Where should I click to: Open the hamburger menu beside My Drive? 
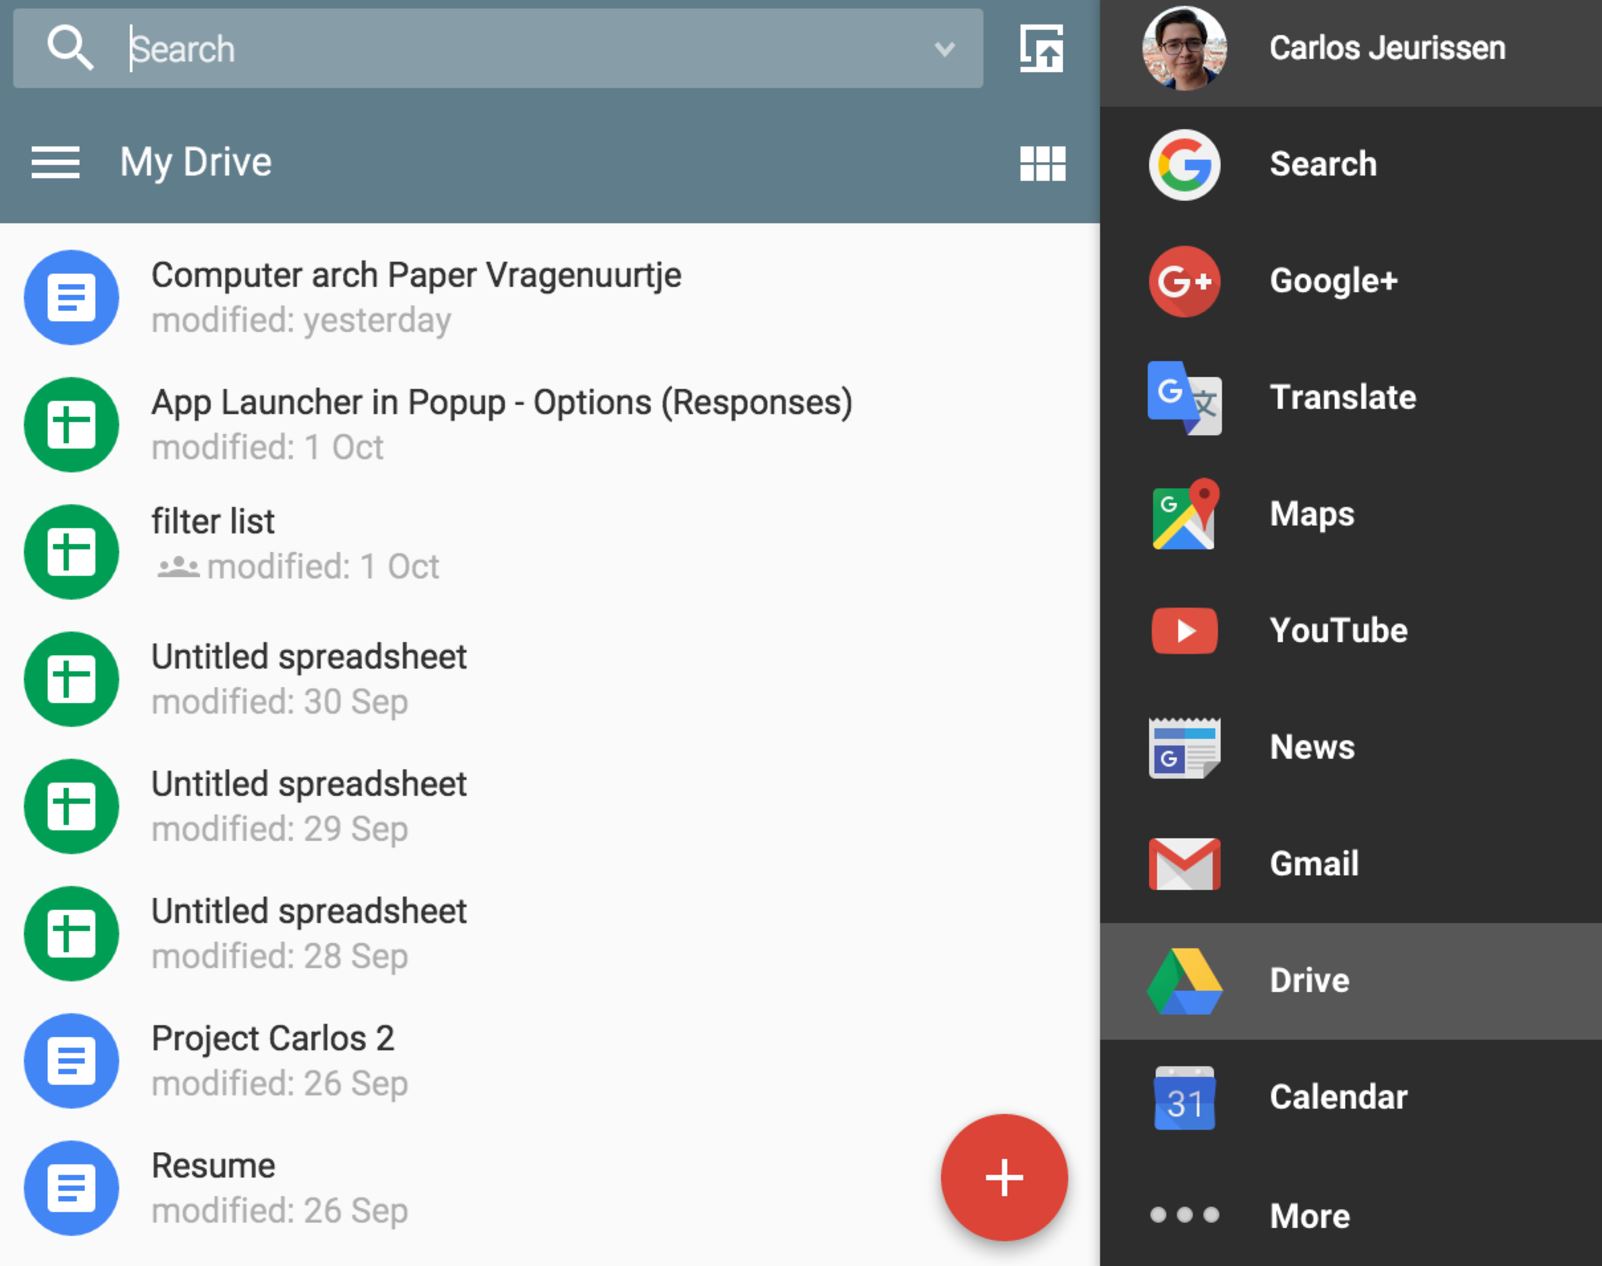click(x=55, y=162)
